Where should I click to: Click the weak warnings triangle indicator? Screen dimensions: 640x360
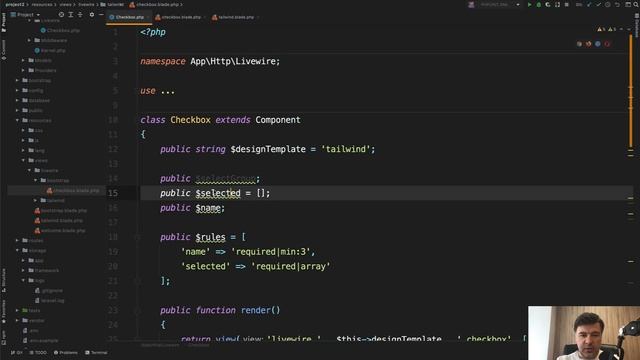click(612, 29)
